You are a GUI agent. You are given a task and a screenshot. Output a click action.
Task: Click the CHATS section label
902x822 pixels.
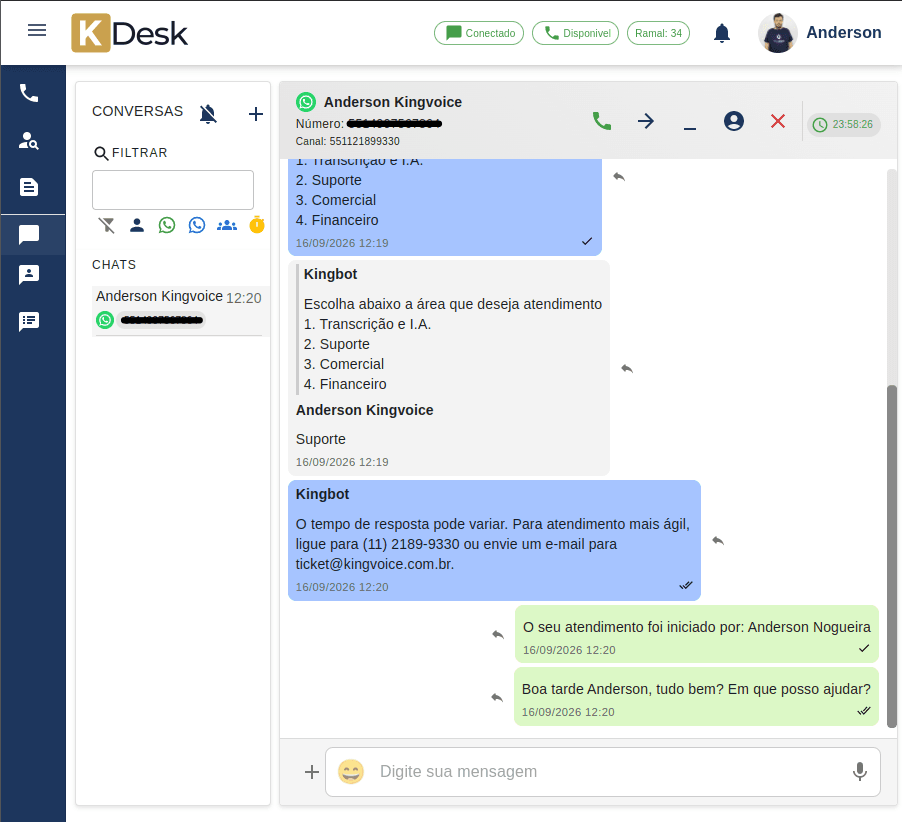114,265
